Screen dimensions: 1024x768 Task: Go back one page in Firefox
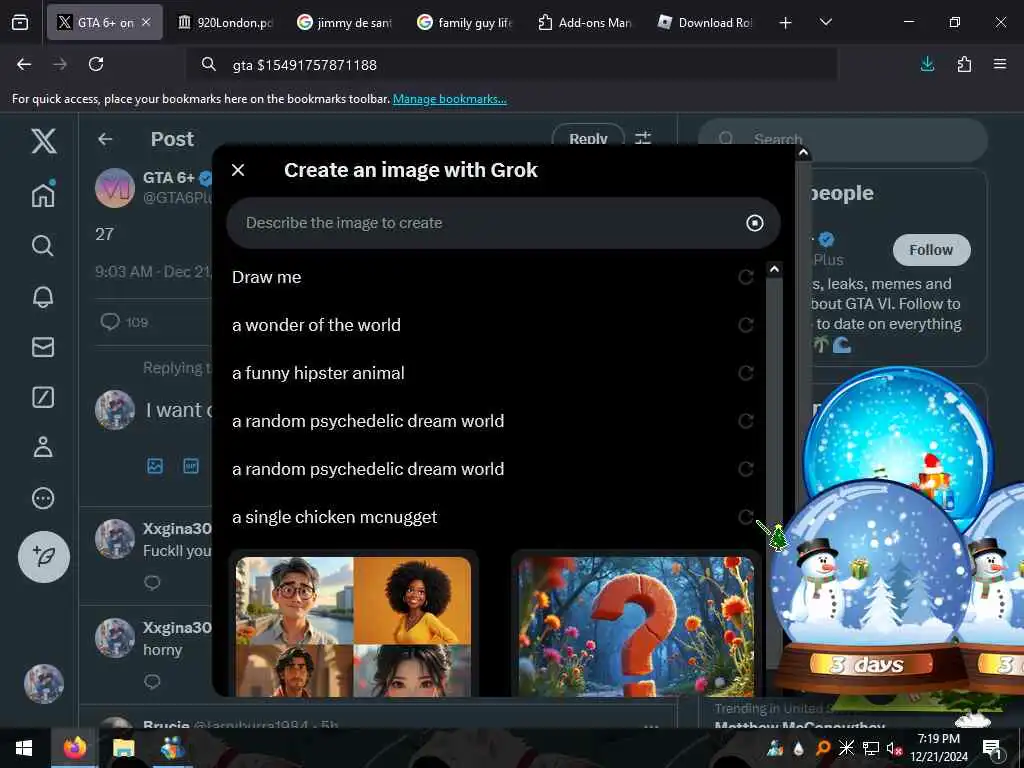tap(24, 64)
